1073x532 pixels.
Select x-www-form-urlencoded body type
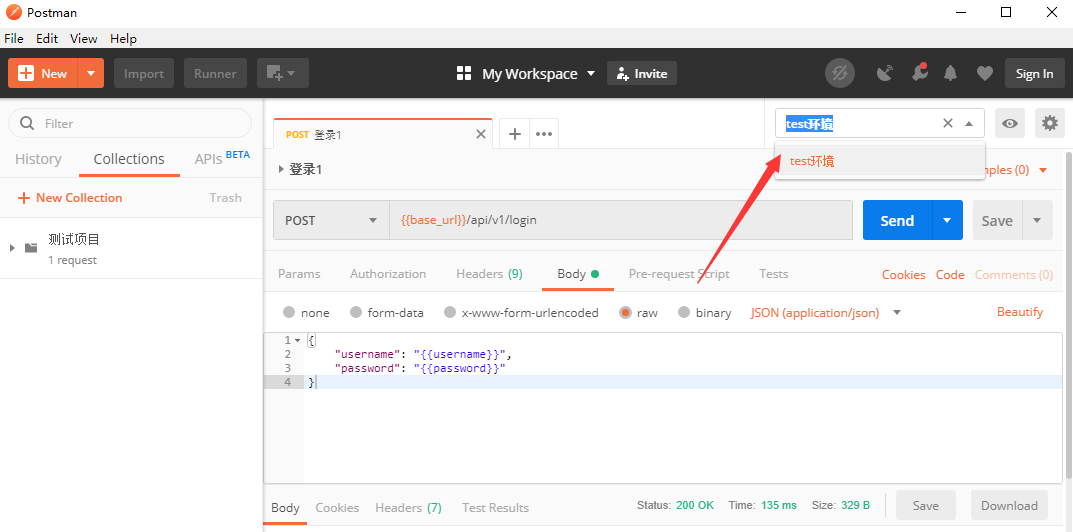[x=450, y=312]
